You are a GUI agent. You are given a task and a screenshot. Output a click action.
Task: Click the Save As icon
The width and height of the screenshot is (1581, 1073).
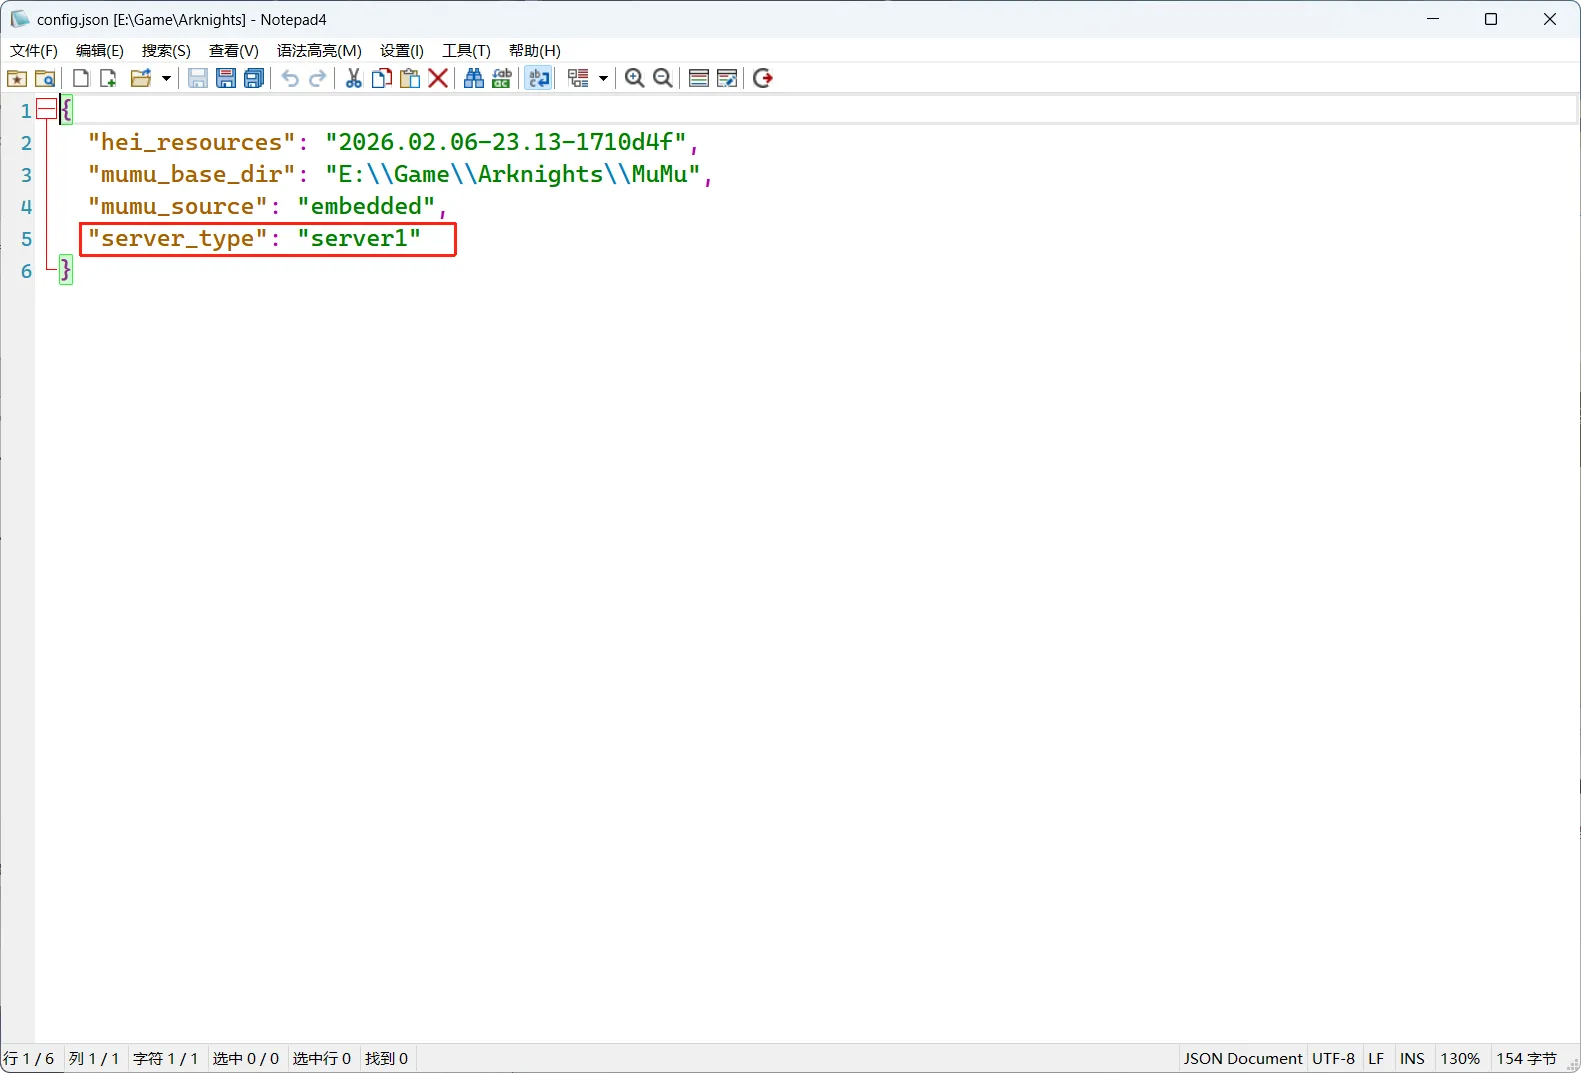coord(226,78)
